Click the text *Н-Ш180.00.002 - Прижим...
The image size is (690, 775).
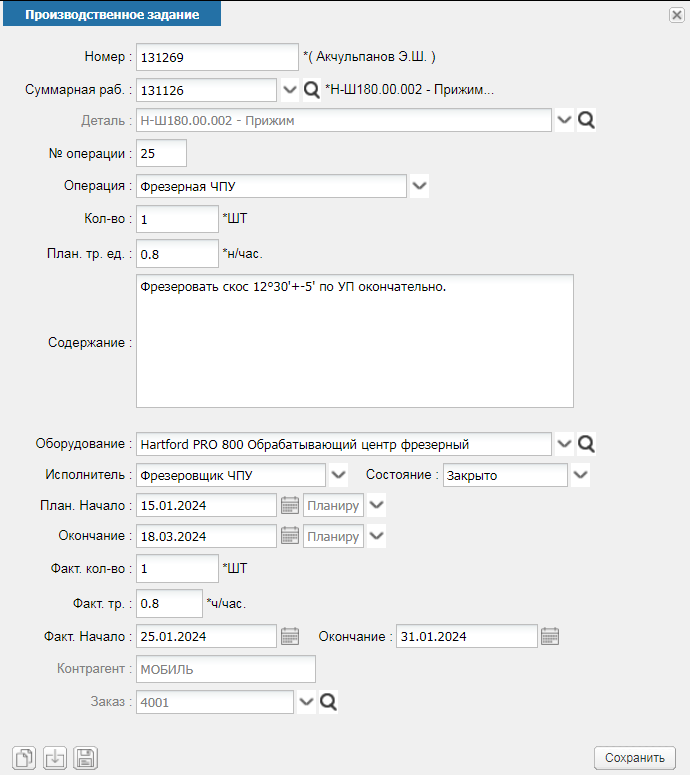click(x=409, y=89)
